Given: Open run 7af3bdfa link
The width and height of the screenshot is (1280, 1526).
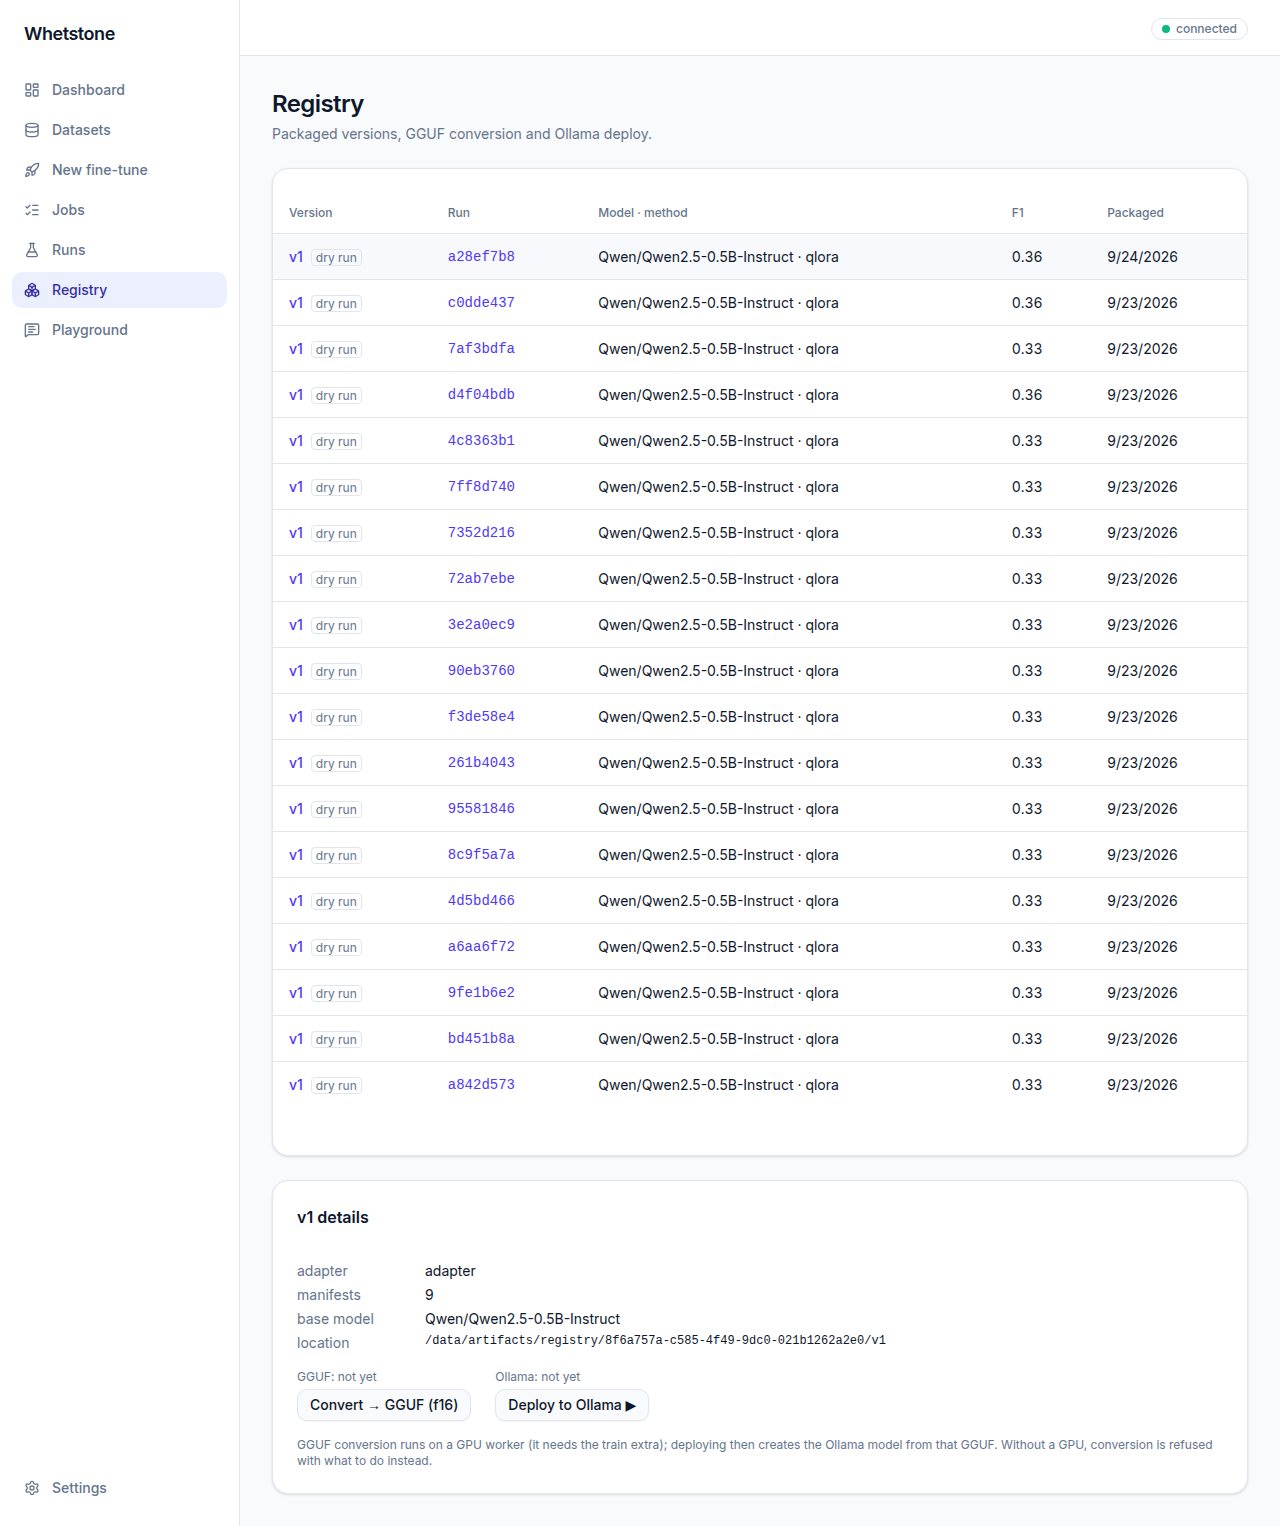Looking at the screenshot, I should (x=481, y=349).
